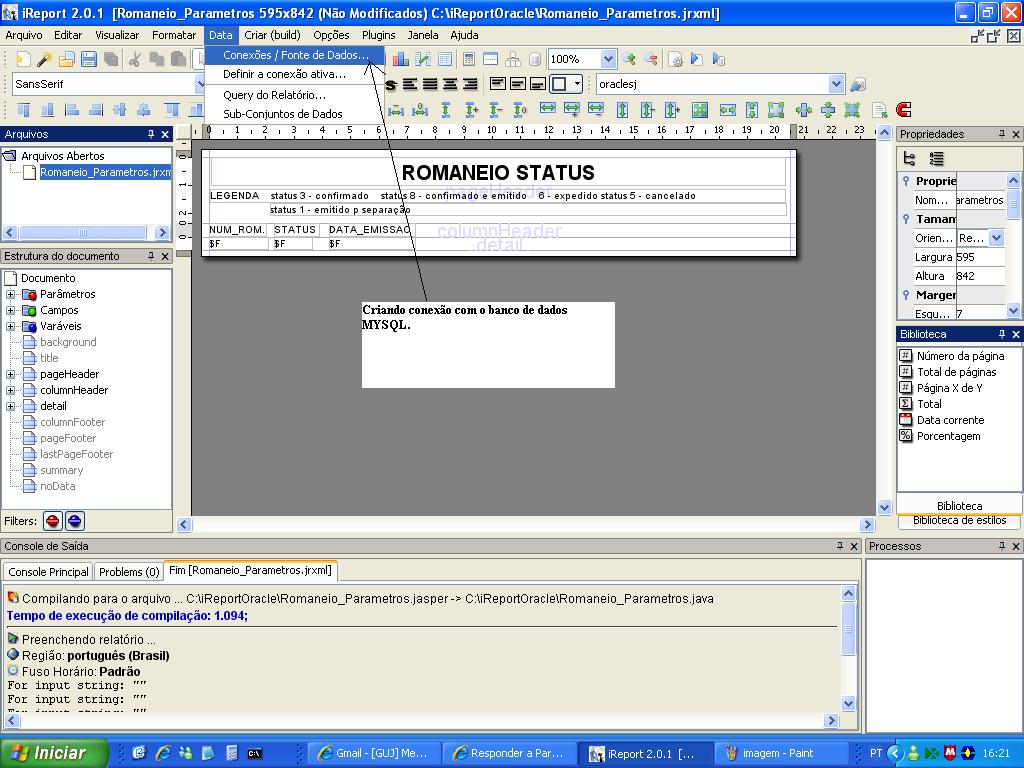Align text left in formatting toolbar
The width and height of the screenshot is (1024, 768).
(409, 84)
